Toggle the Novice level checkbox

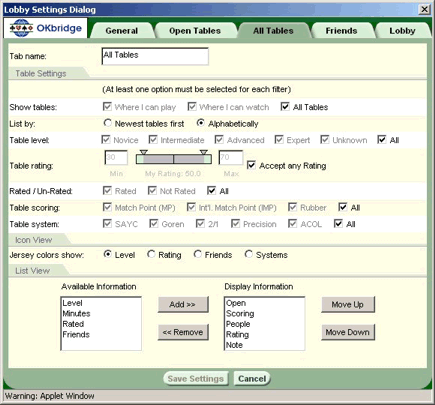click(106, 140)
